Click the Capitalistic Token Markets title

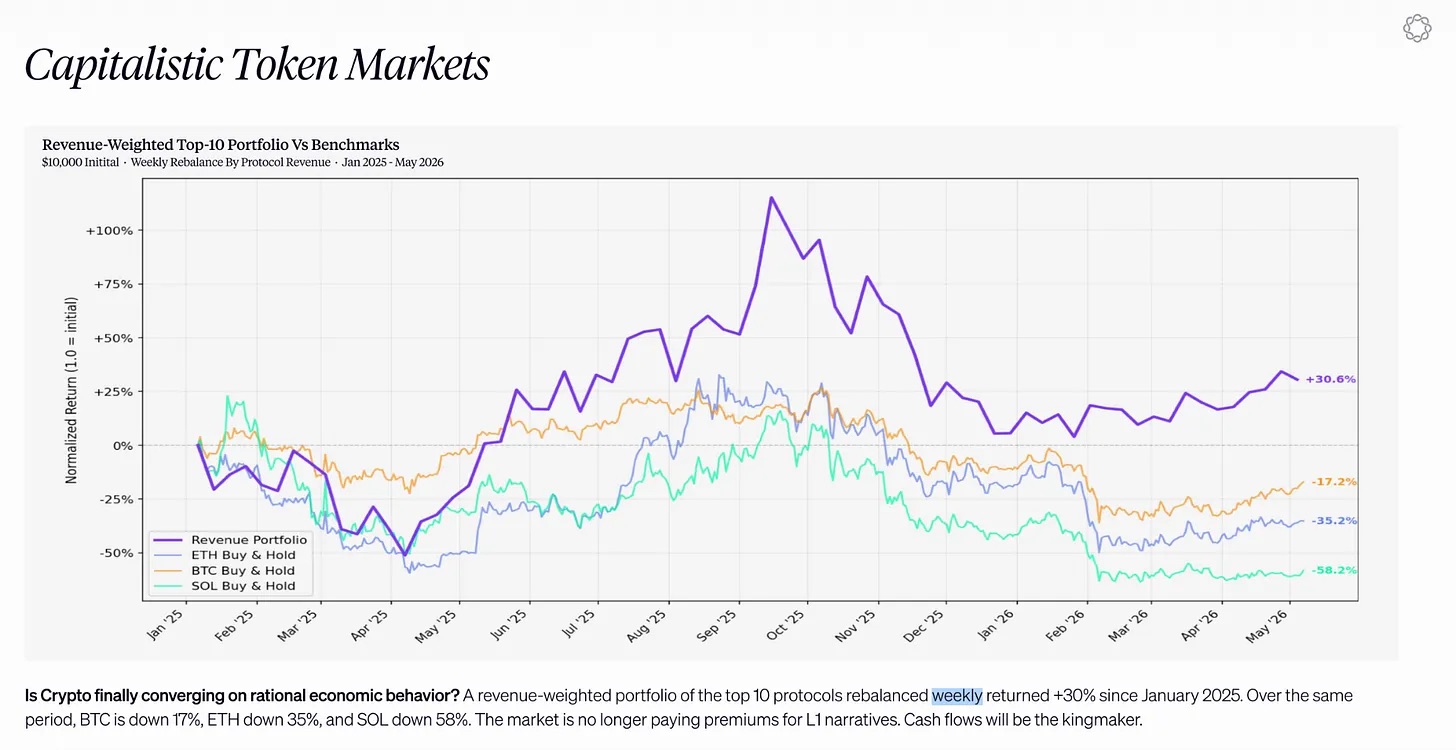[x=257, y=65]
